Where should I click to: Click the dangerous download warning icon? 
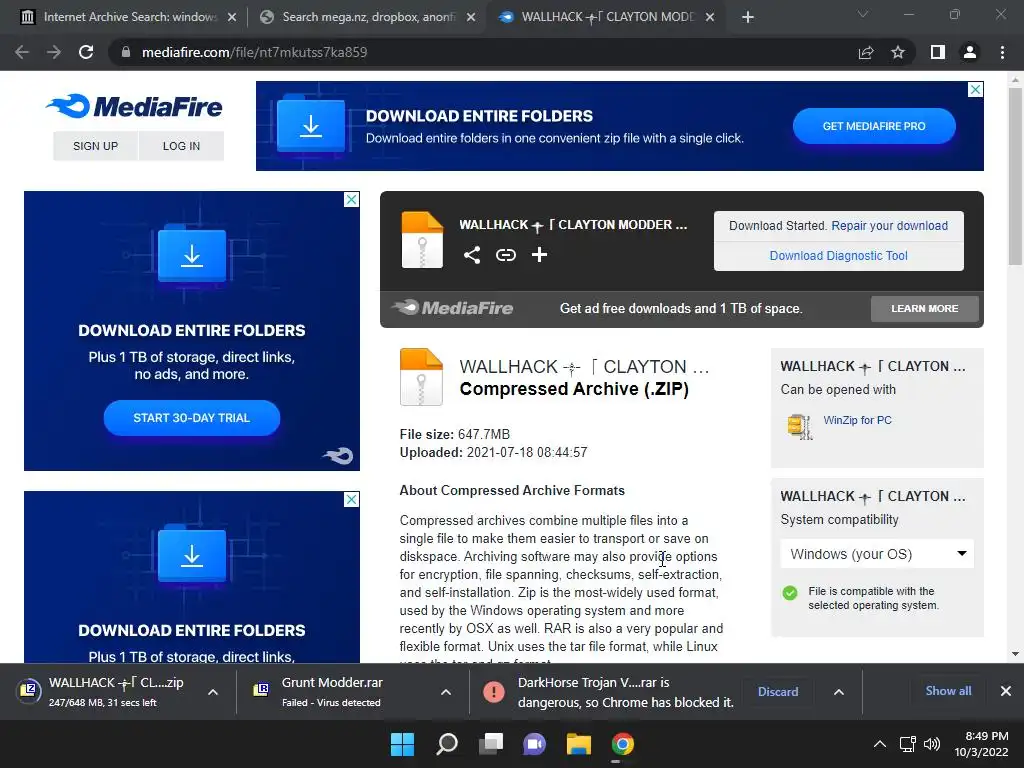coord(494,692)
